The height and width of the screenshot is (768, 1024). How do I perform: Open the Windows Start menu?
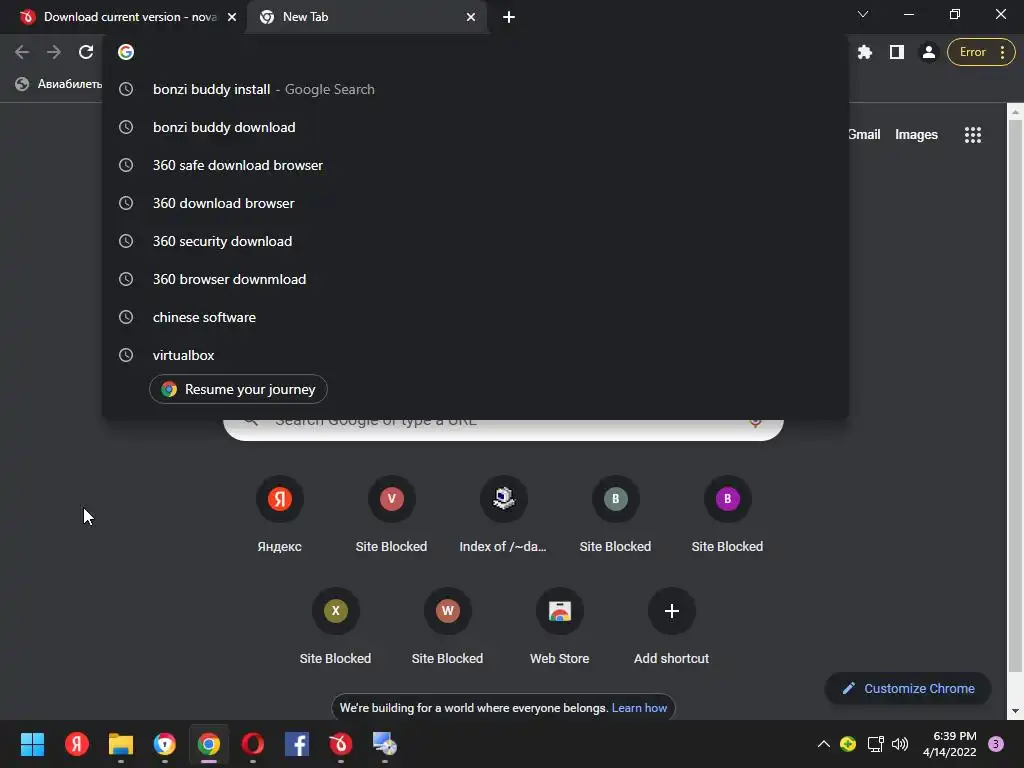click(x=32, y=744)
